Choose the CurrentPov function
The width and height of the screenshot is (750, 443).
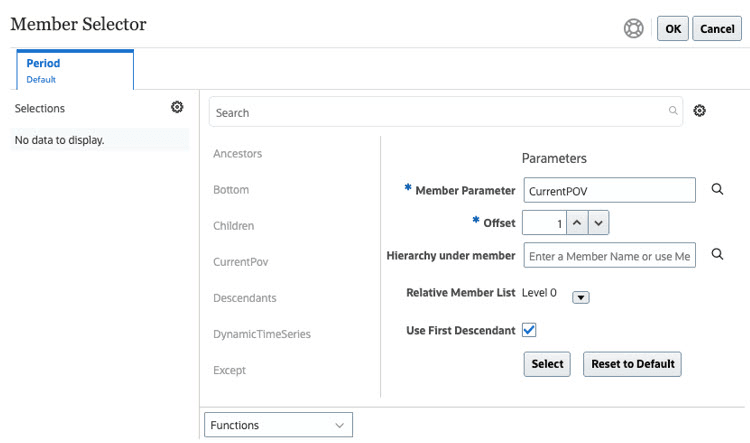[x=241, y=262]
